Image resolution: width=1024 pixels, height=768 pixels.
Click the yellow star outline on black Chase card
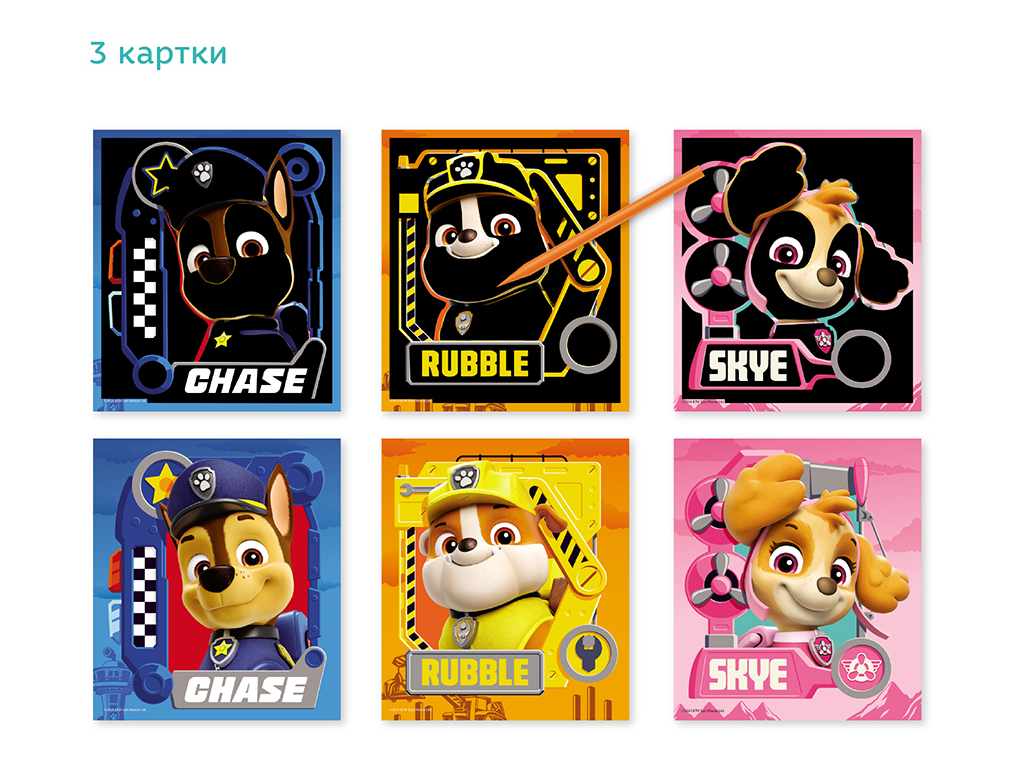point(161,173)
